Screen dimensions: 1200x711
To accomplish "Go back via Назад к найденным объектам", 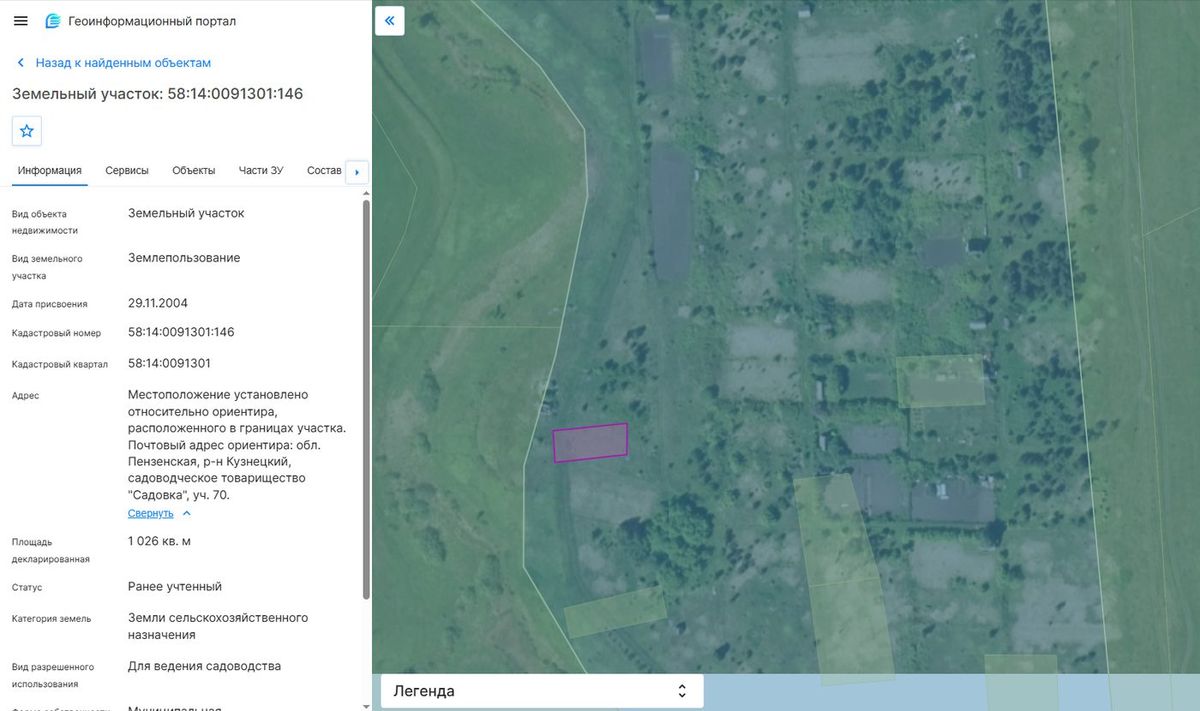I will click(x=123, y=63).
